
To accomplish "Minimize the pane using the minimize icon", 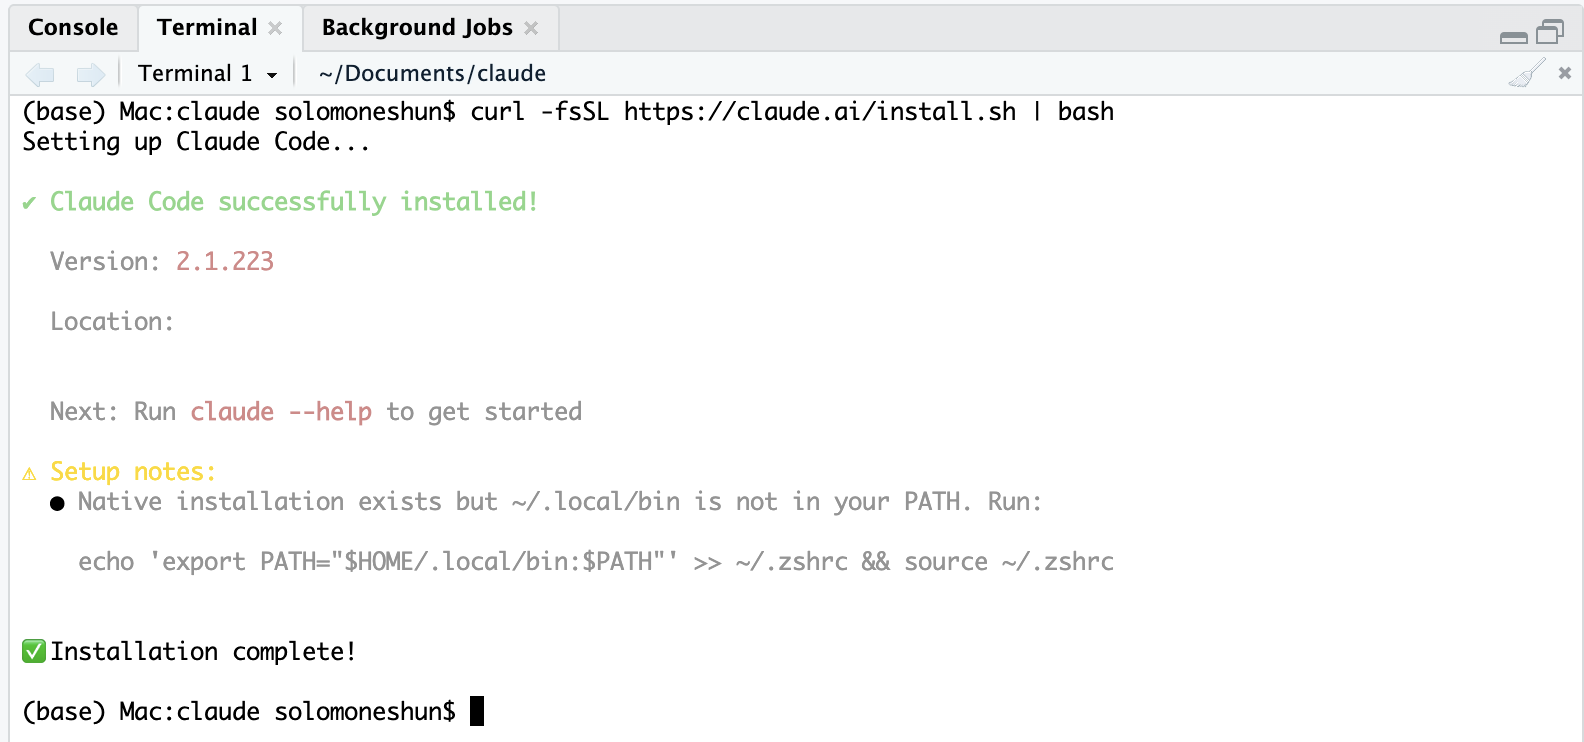I will [x=1514, y=37].
